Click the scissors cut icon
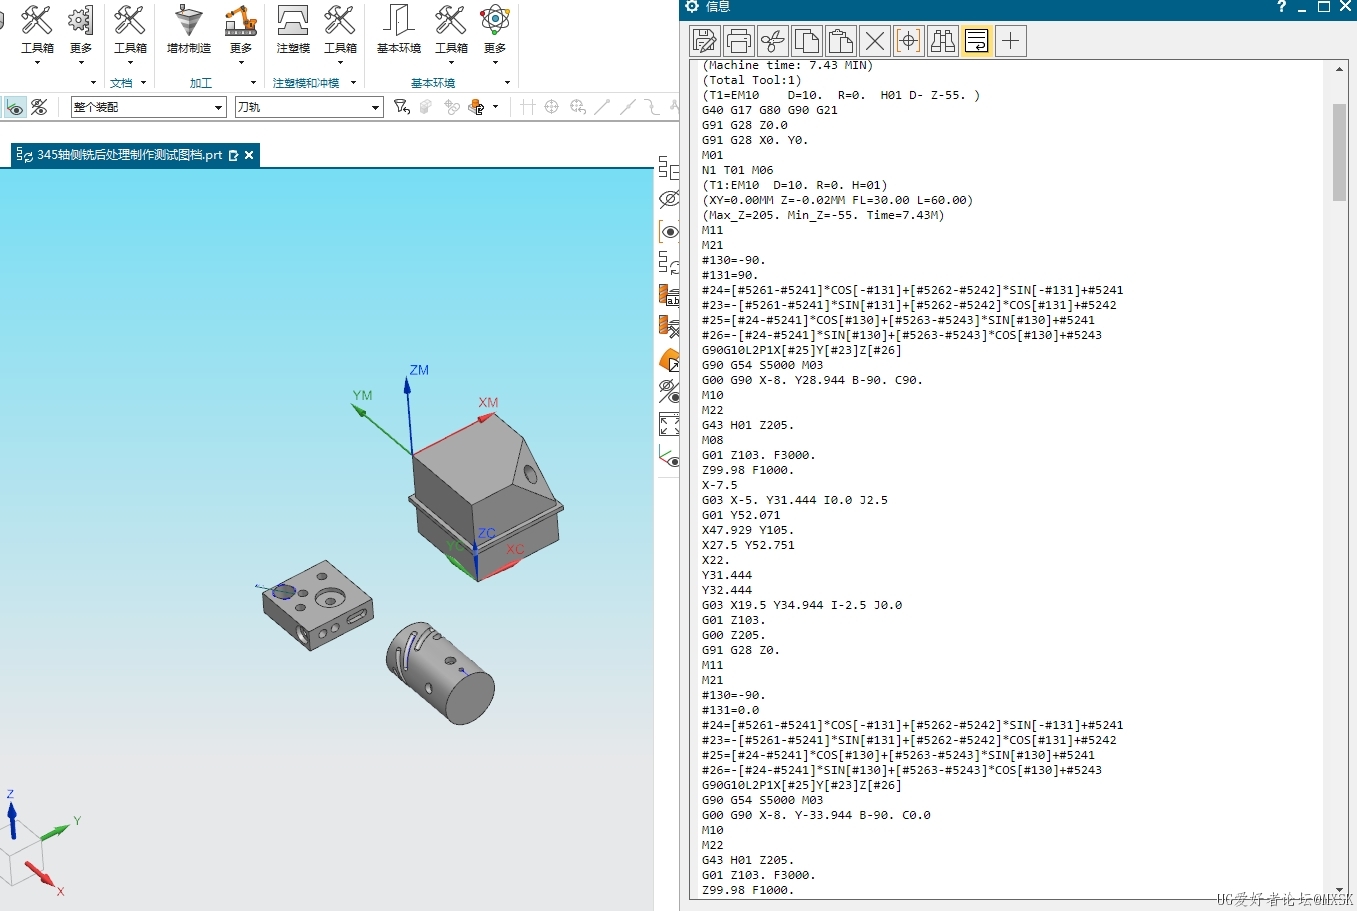This screenshot has height=911, width=1357. point(773,41)
